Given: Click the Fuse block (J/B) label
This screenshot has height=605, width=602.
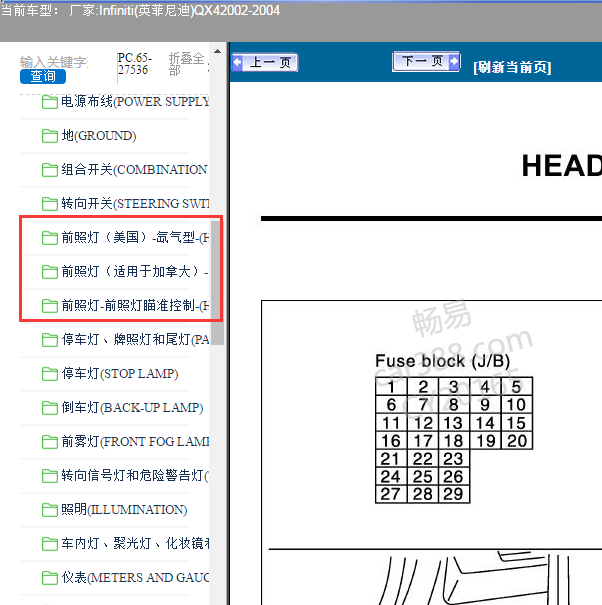Looking at the screenshot, I should coord(443,362).
